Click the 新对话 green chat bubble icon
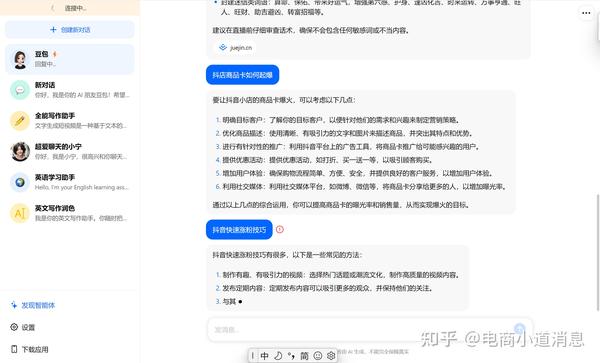 20,90
